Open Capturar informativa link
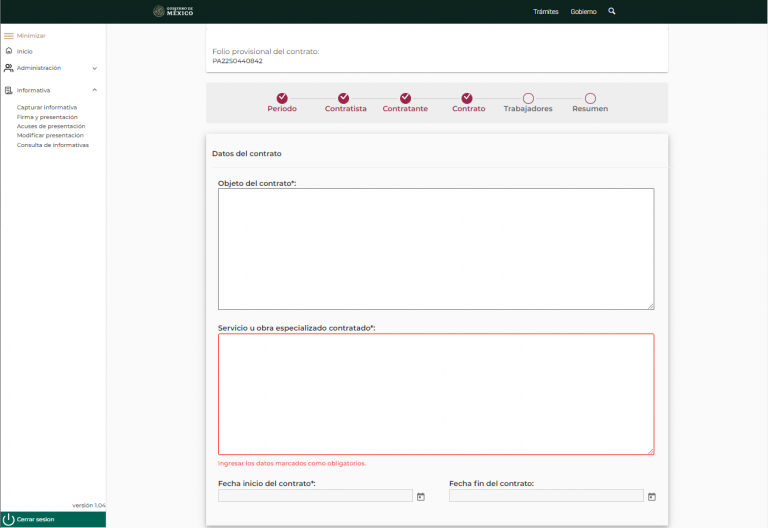Screen dimensions: 768x528 coord(47,107)
